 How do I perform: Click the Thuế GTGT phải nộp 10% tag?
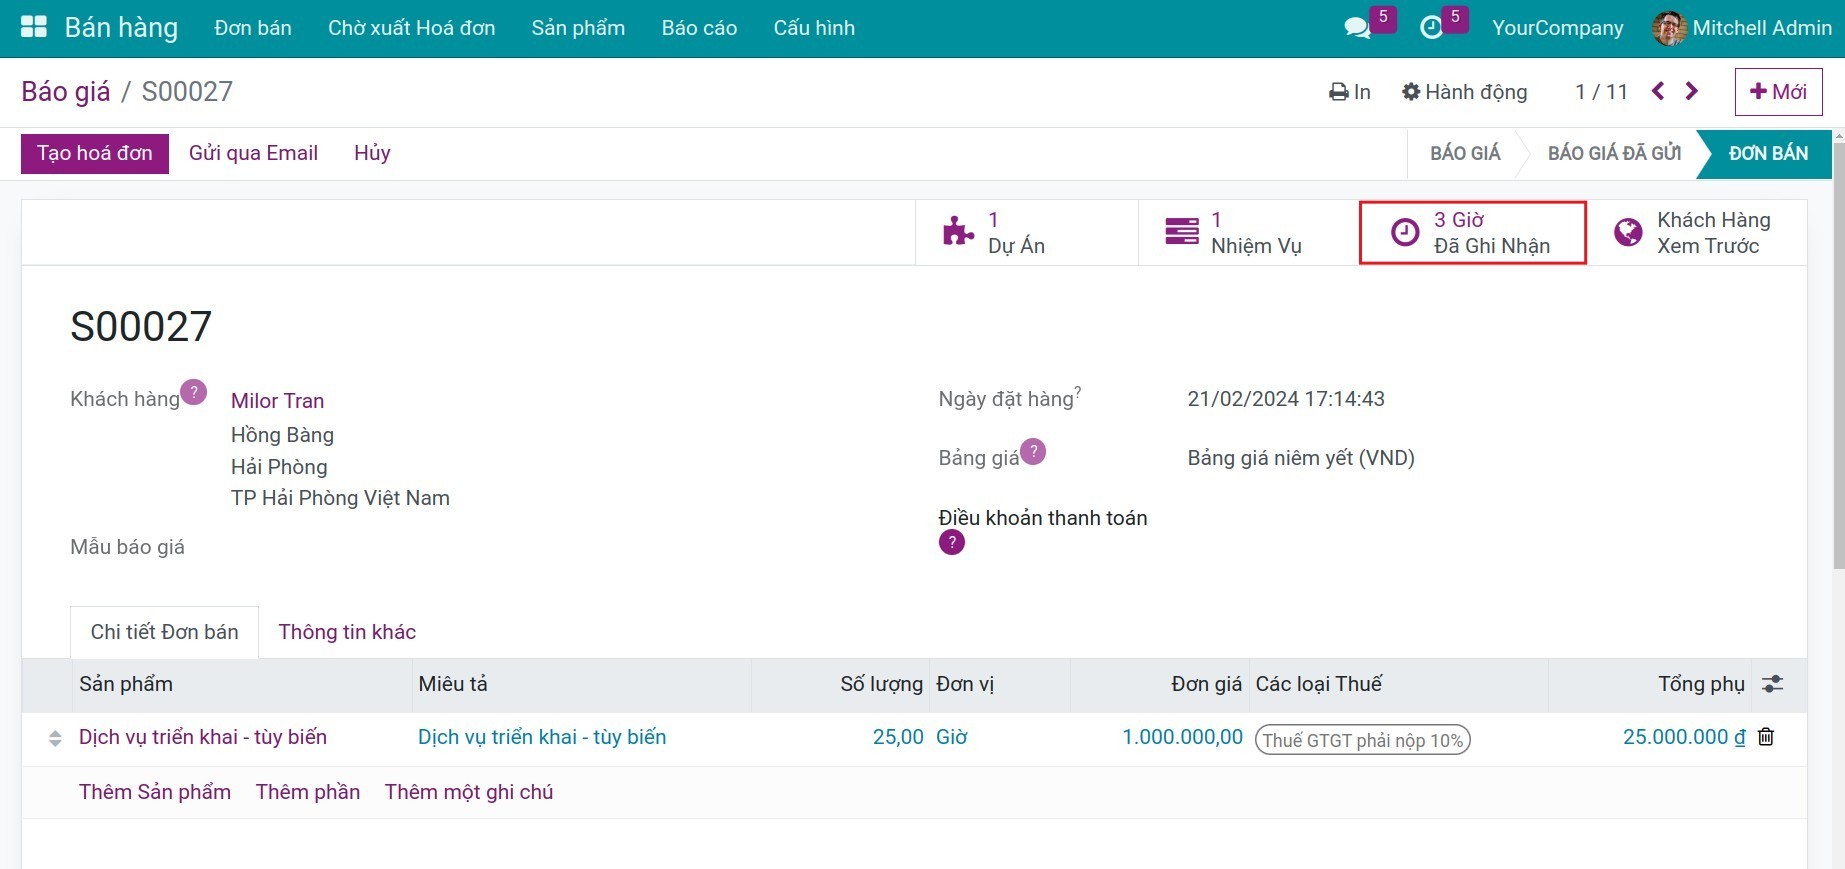(x=1362, y=740)
